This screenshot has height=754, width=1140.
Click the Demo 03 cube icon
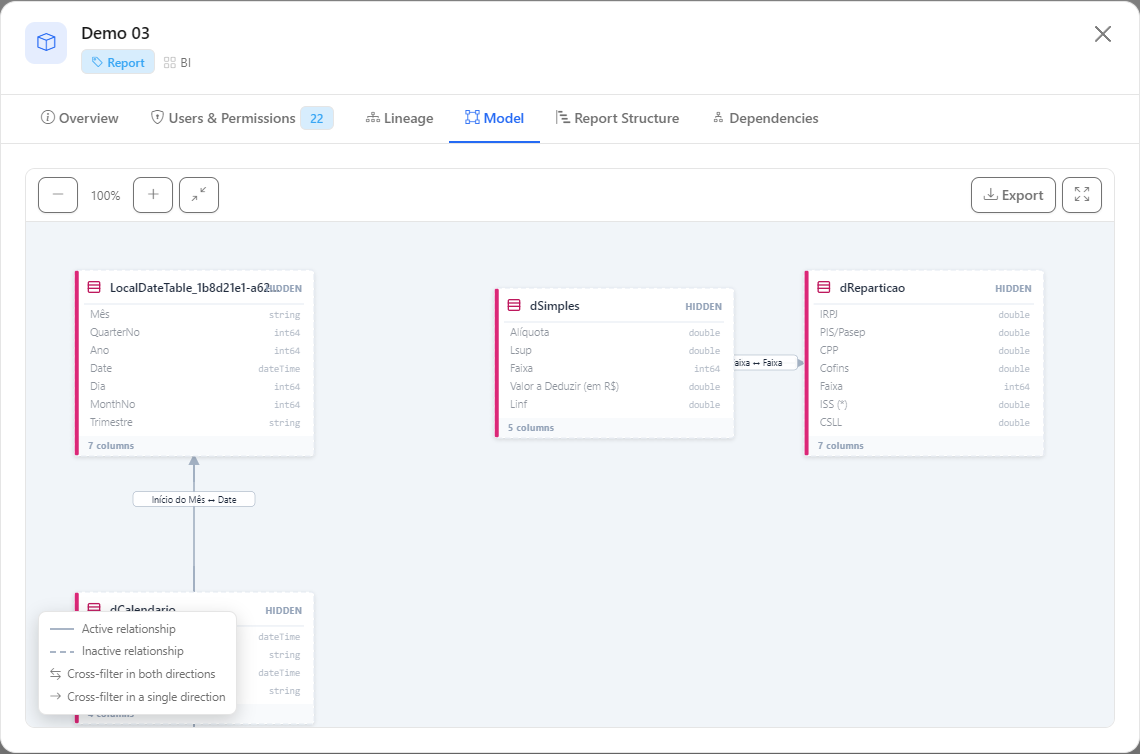click(47, 43)
